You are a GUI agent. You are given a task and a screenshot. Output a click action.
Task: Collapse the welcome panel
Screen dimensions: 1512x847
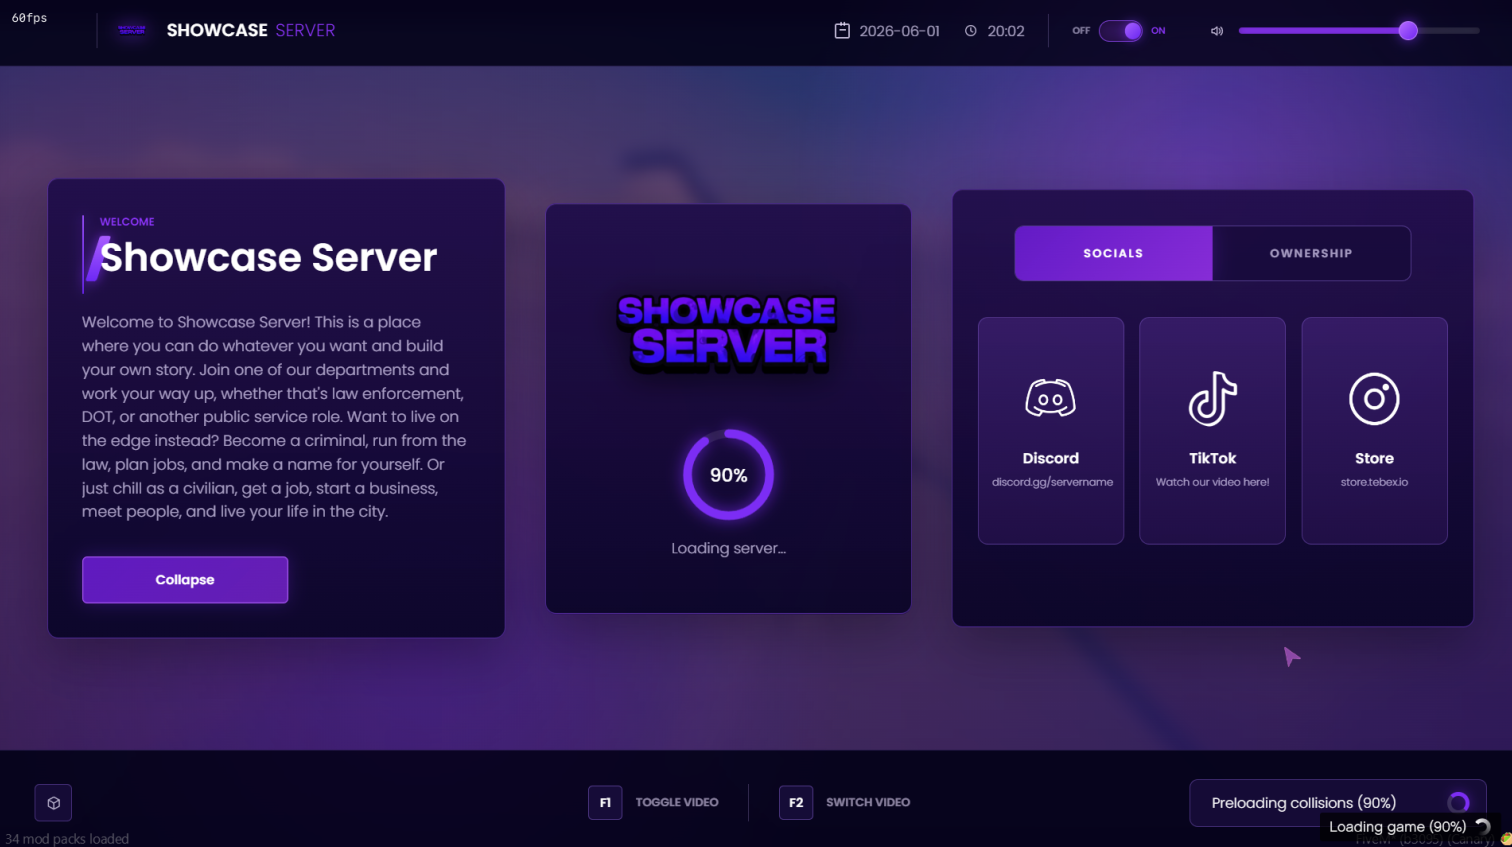pos(185,580)
